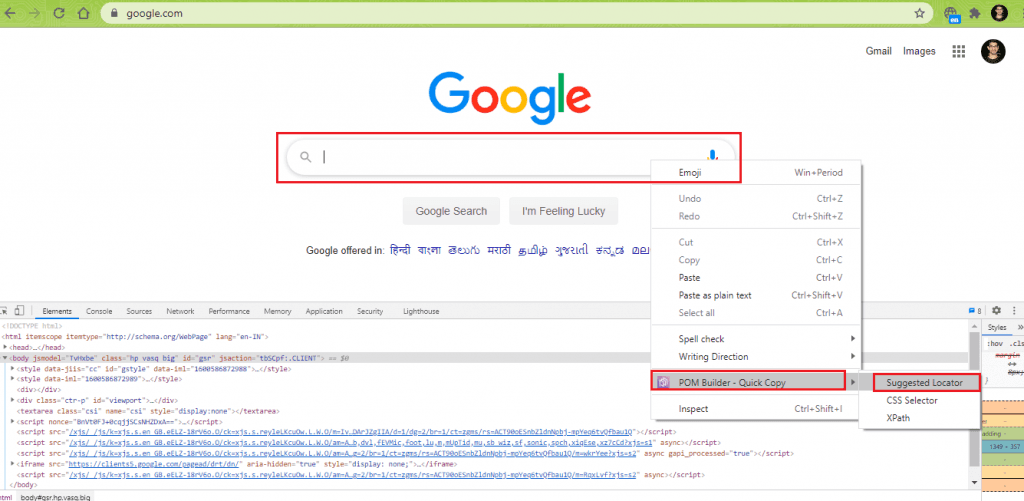This screenshot has height=501, width=1024.
Task: Open the clients5.google.com iframe src link
Action: (x=155, y=464)
